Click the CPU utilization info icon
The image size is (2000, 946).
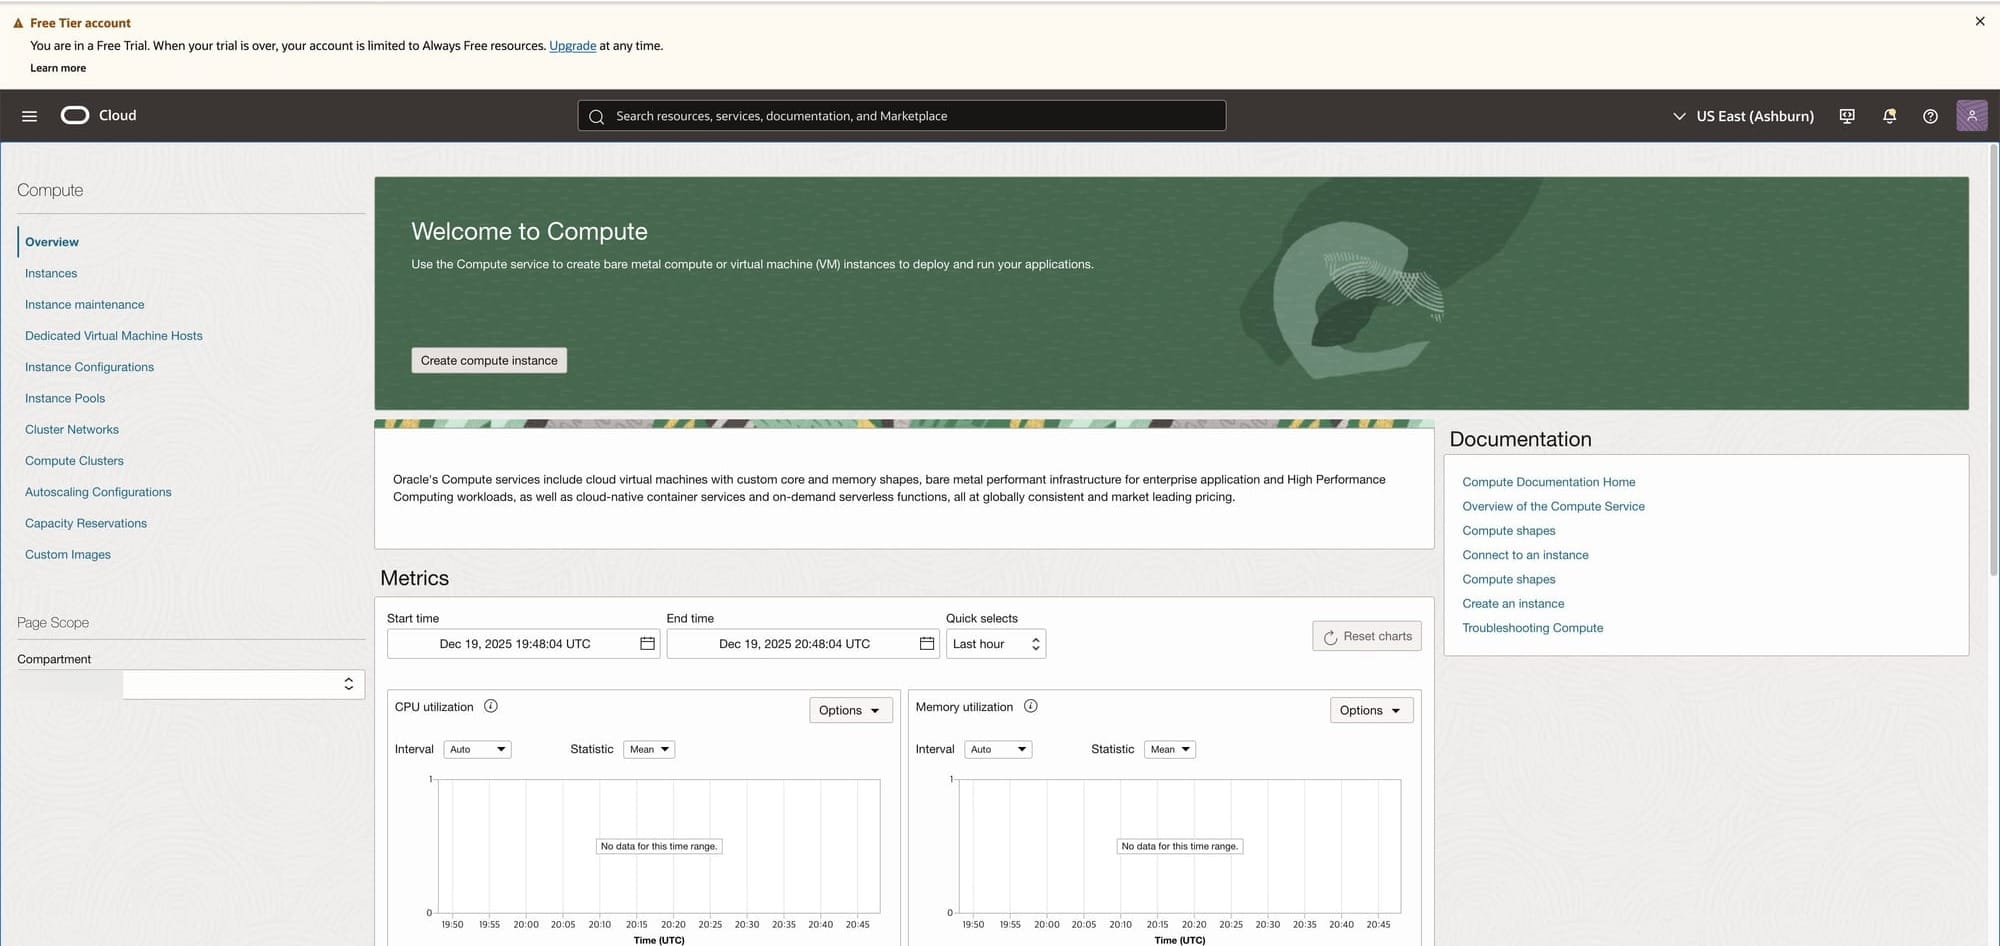pyautogui.click(x=491, y=706)
